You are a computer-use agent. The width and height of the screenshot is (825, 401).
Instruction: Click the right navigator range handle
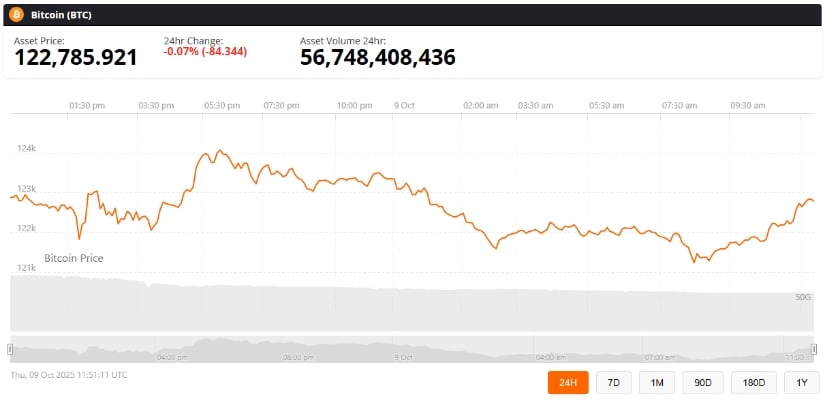pos(814,348)
